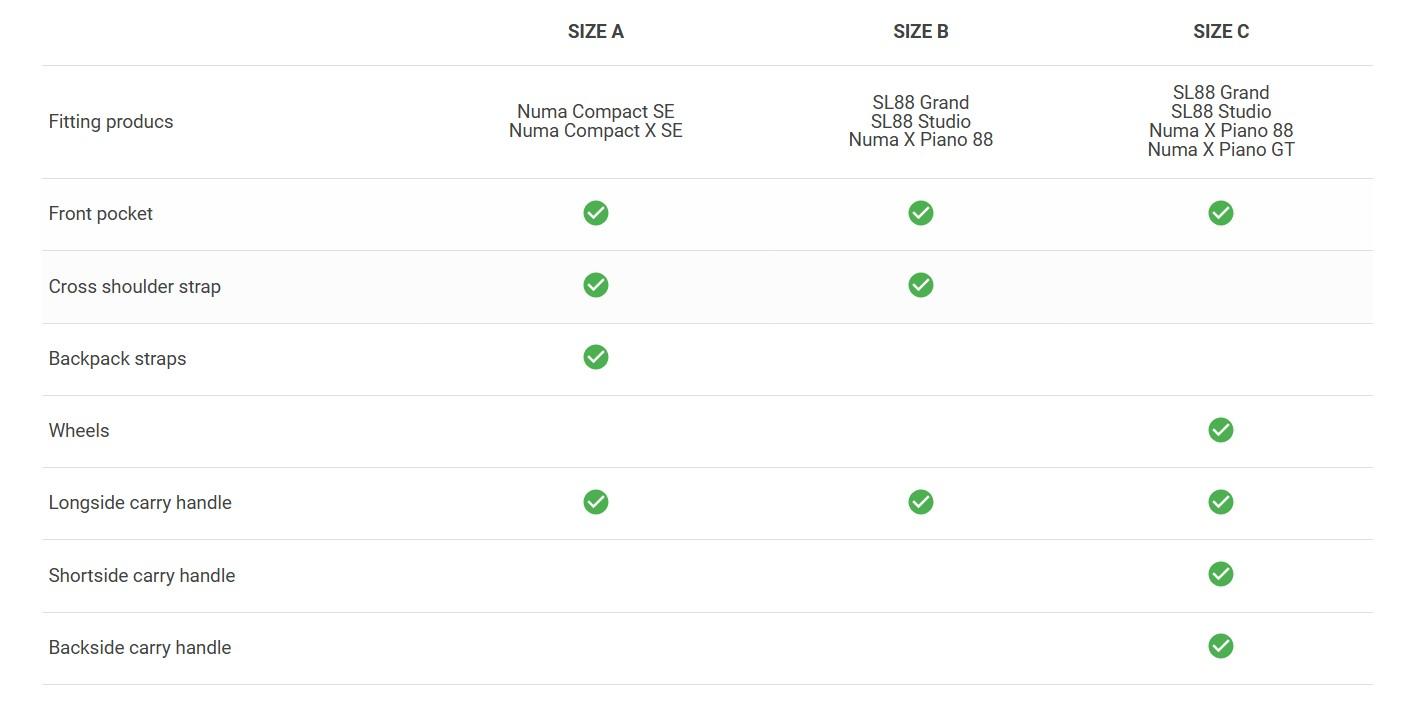Click the Wheels row label
This screenshot has width=1422, height=726.
[79, 431]
